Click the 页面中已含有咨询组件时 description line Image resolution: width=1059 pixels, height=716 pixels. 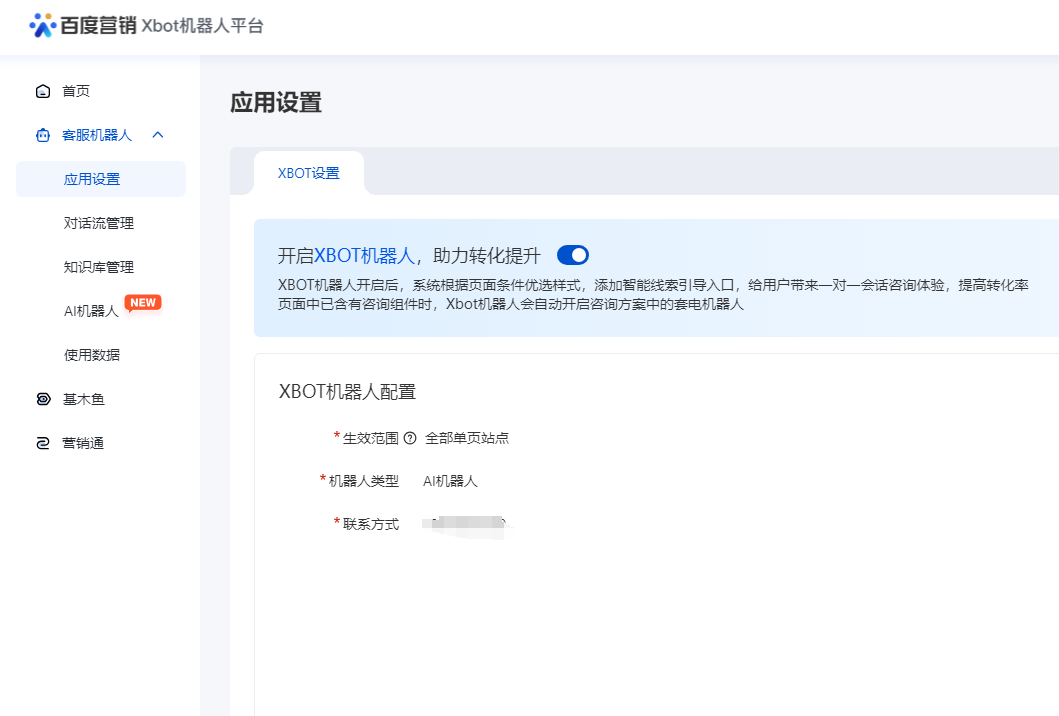tap(511, 304)
